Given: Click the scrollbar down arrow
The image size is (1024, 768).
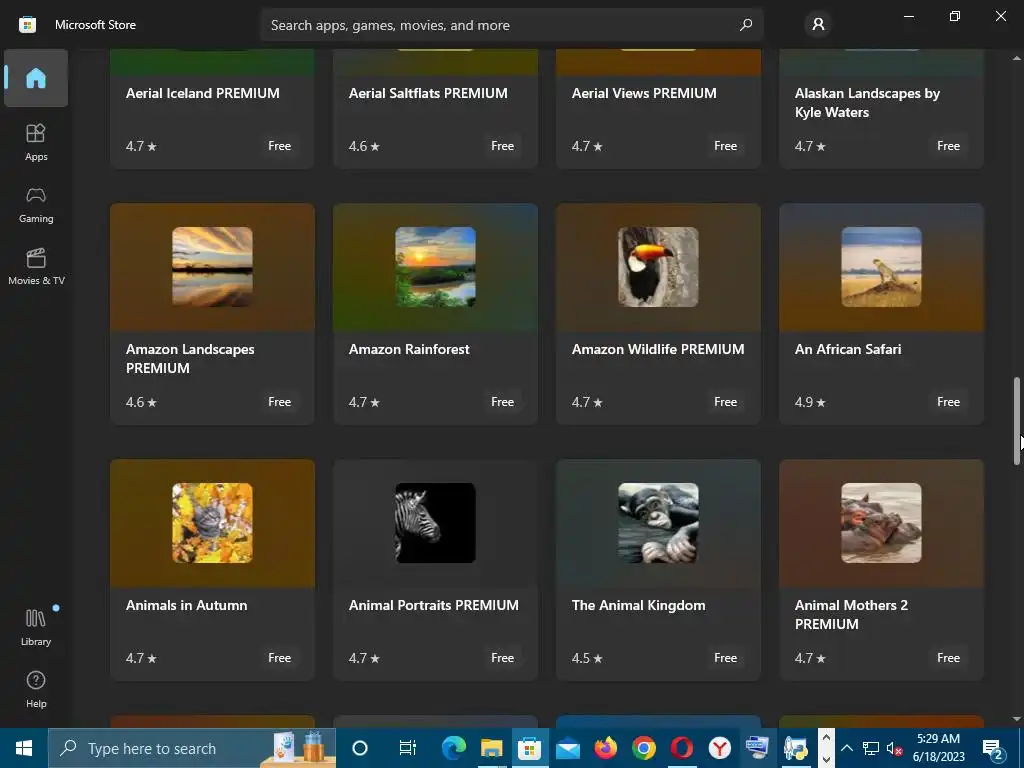Looking at the screenshot, I should [x=1017, y=719].
